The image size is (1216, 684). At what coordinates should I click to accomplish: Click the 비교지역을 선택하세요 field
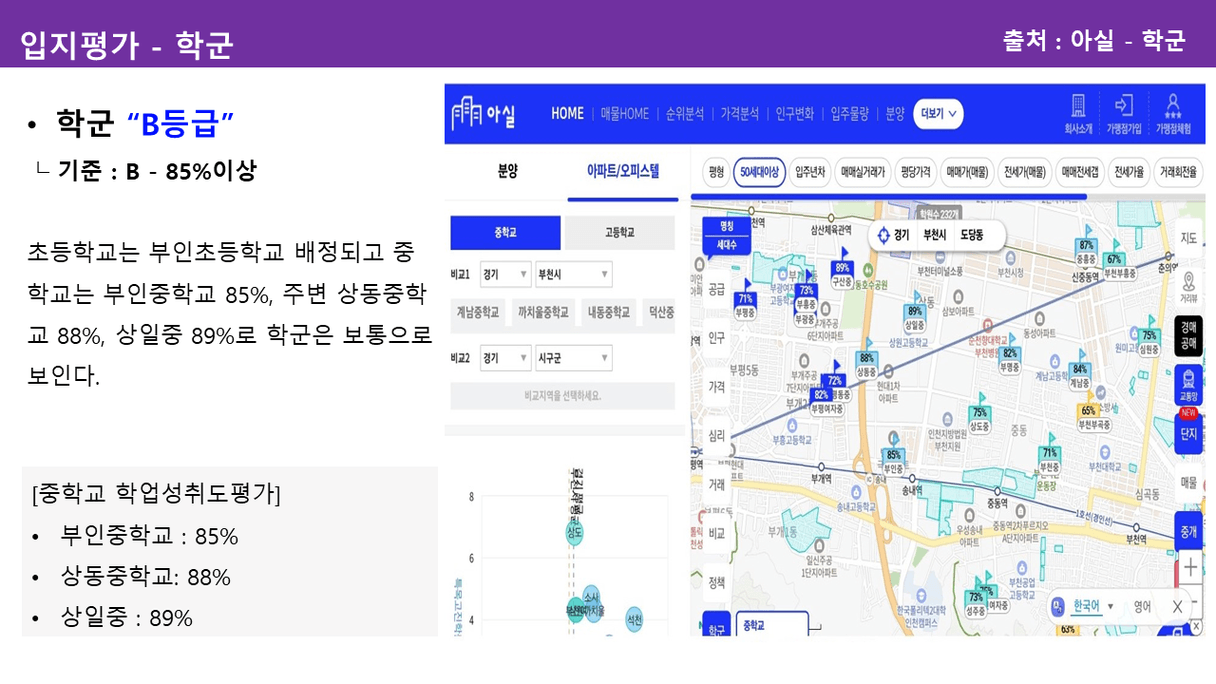[562, 395]
